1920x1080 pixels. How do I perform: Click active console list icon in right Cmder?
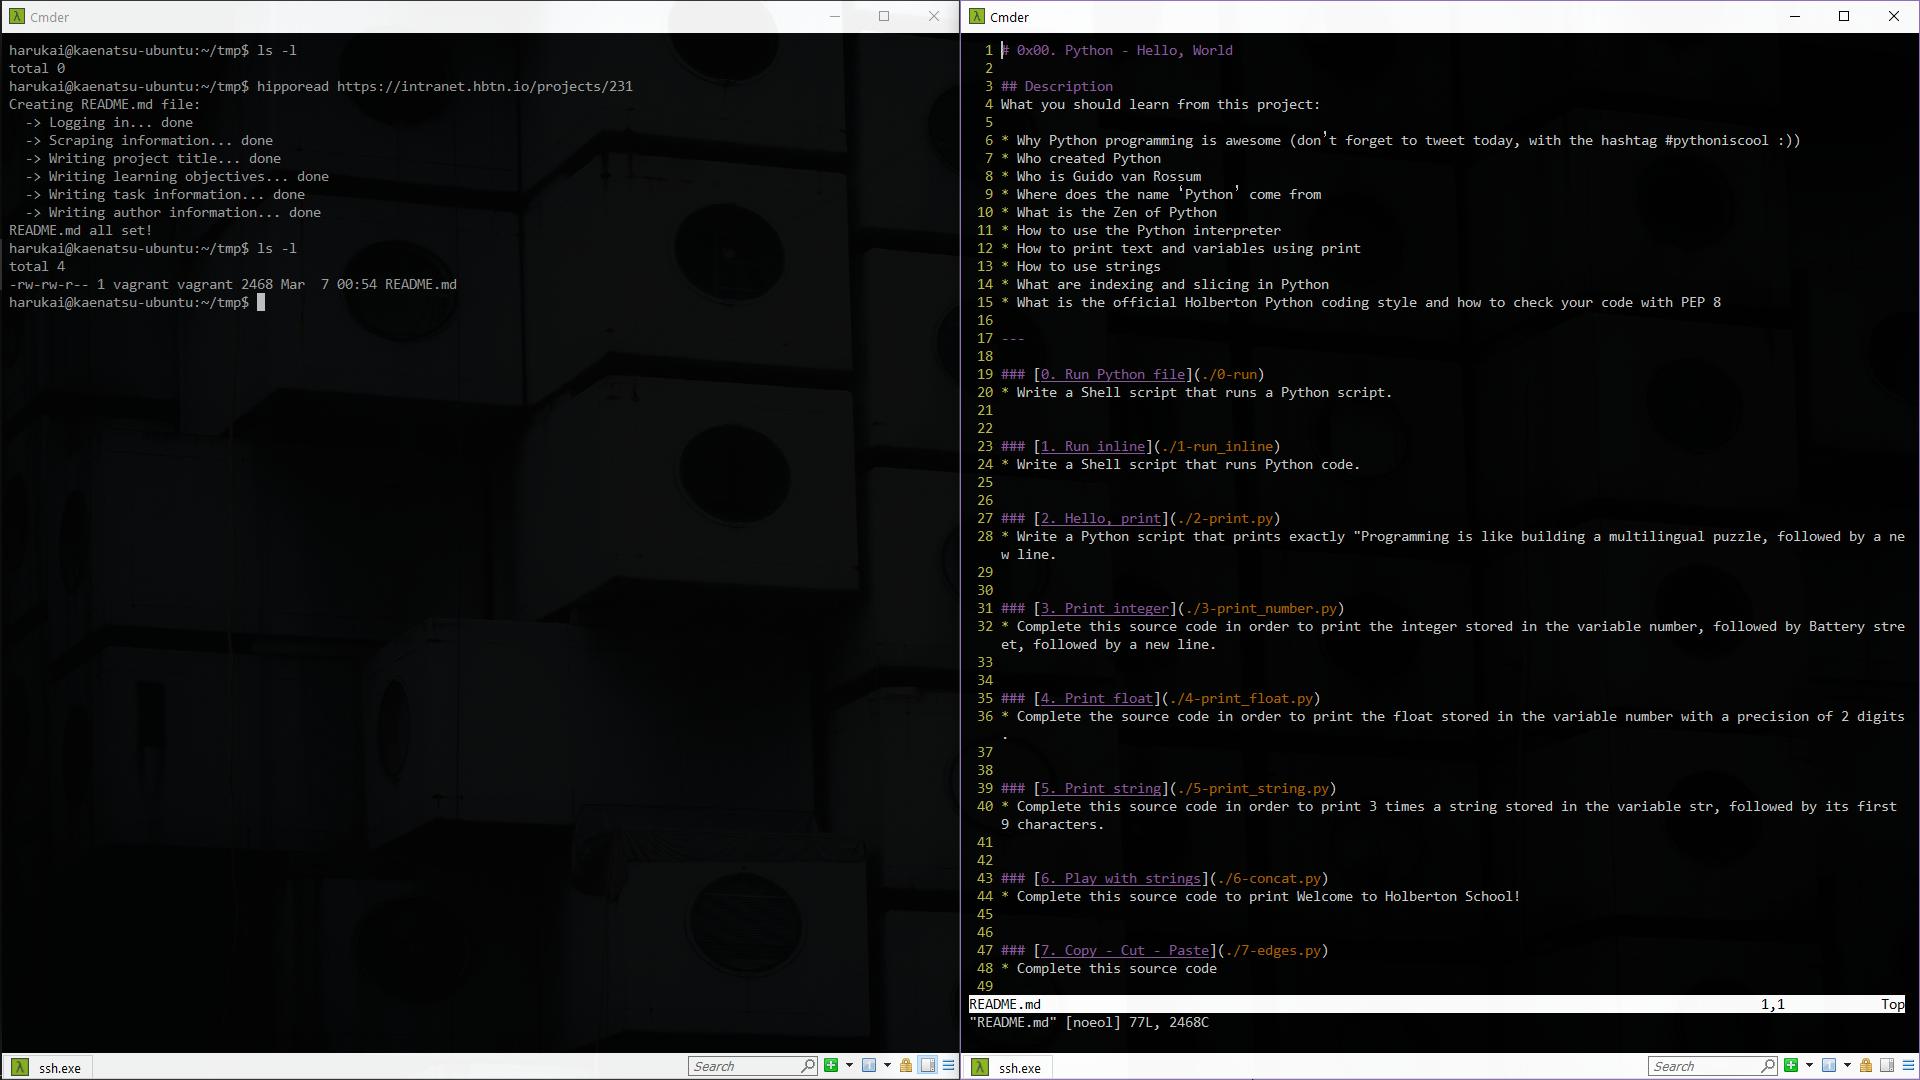tap(1829, 1065)
